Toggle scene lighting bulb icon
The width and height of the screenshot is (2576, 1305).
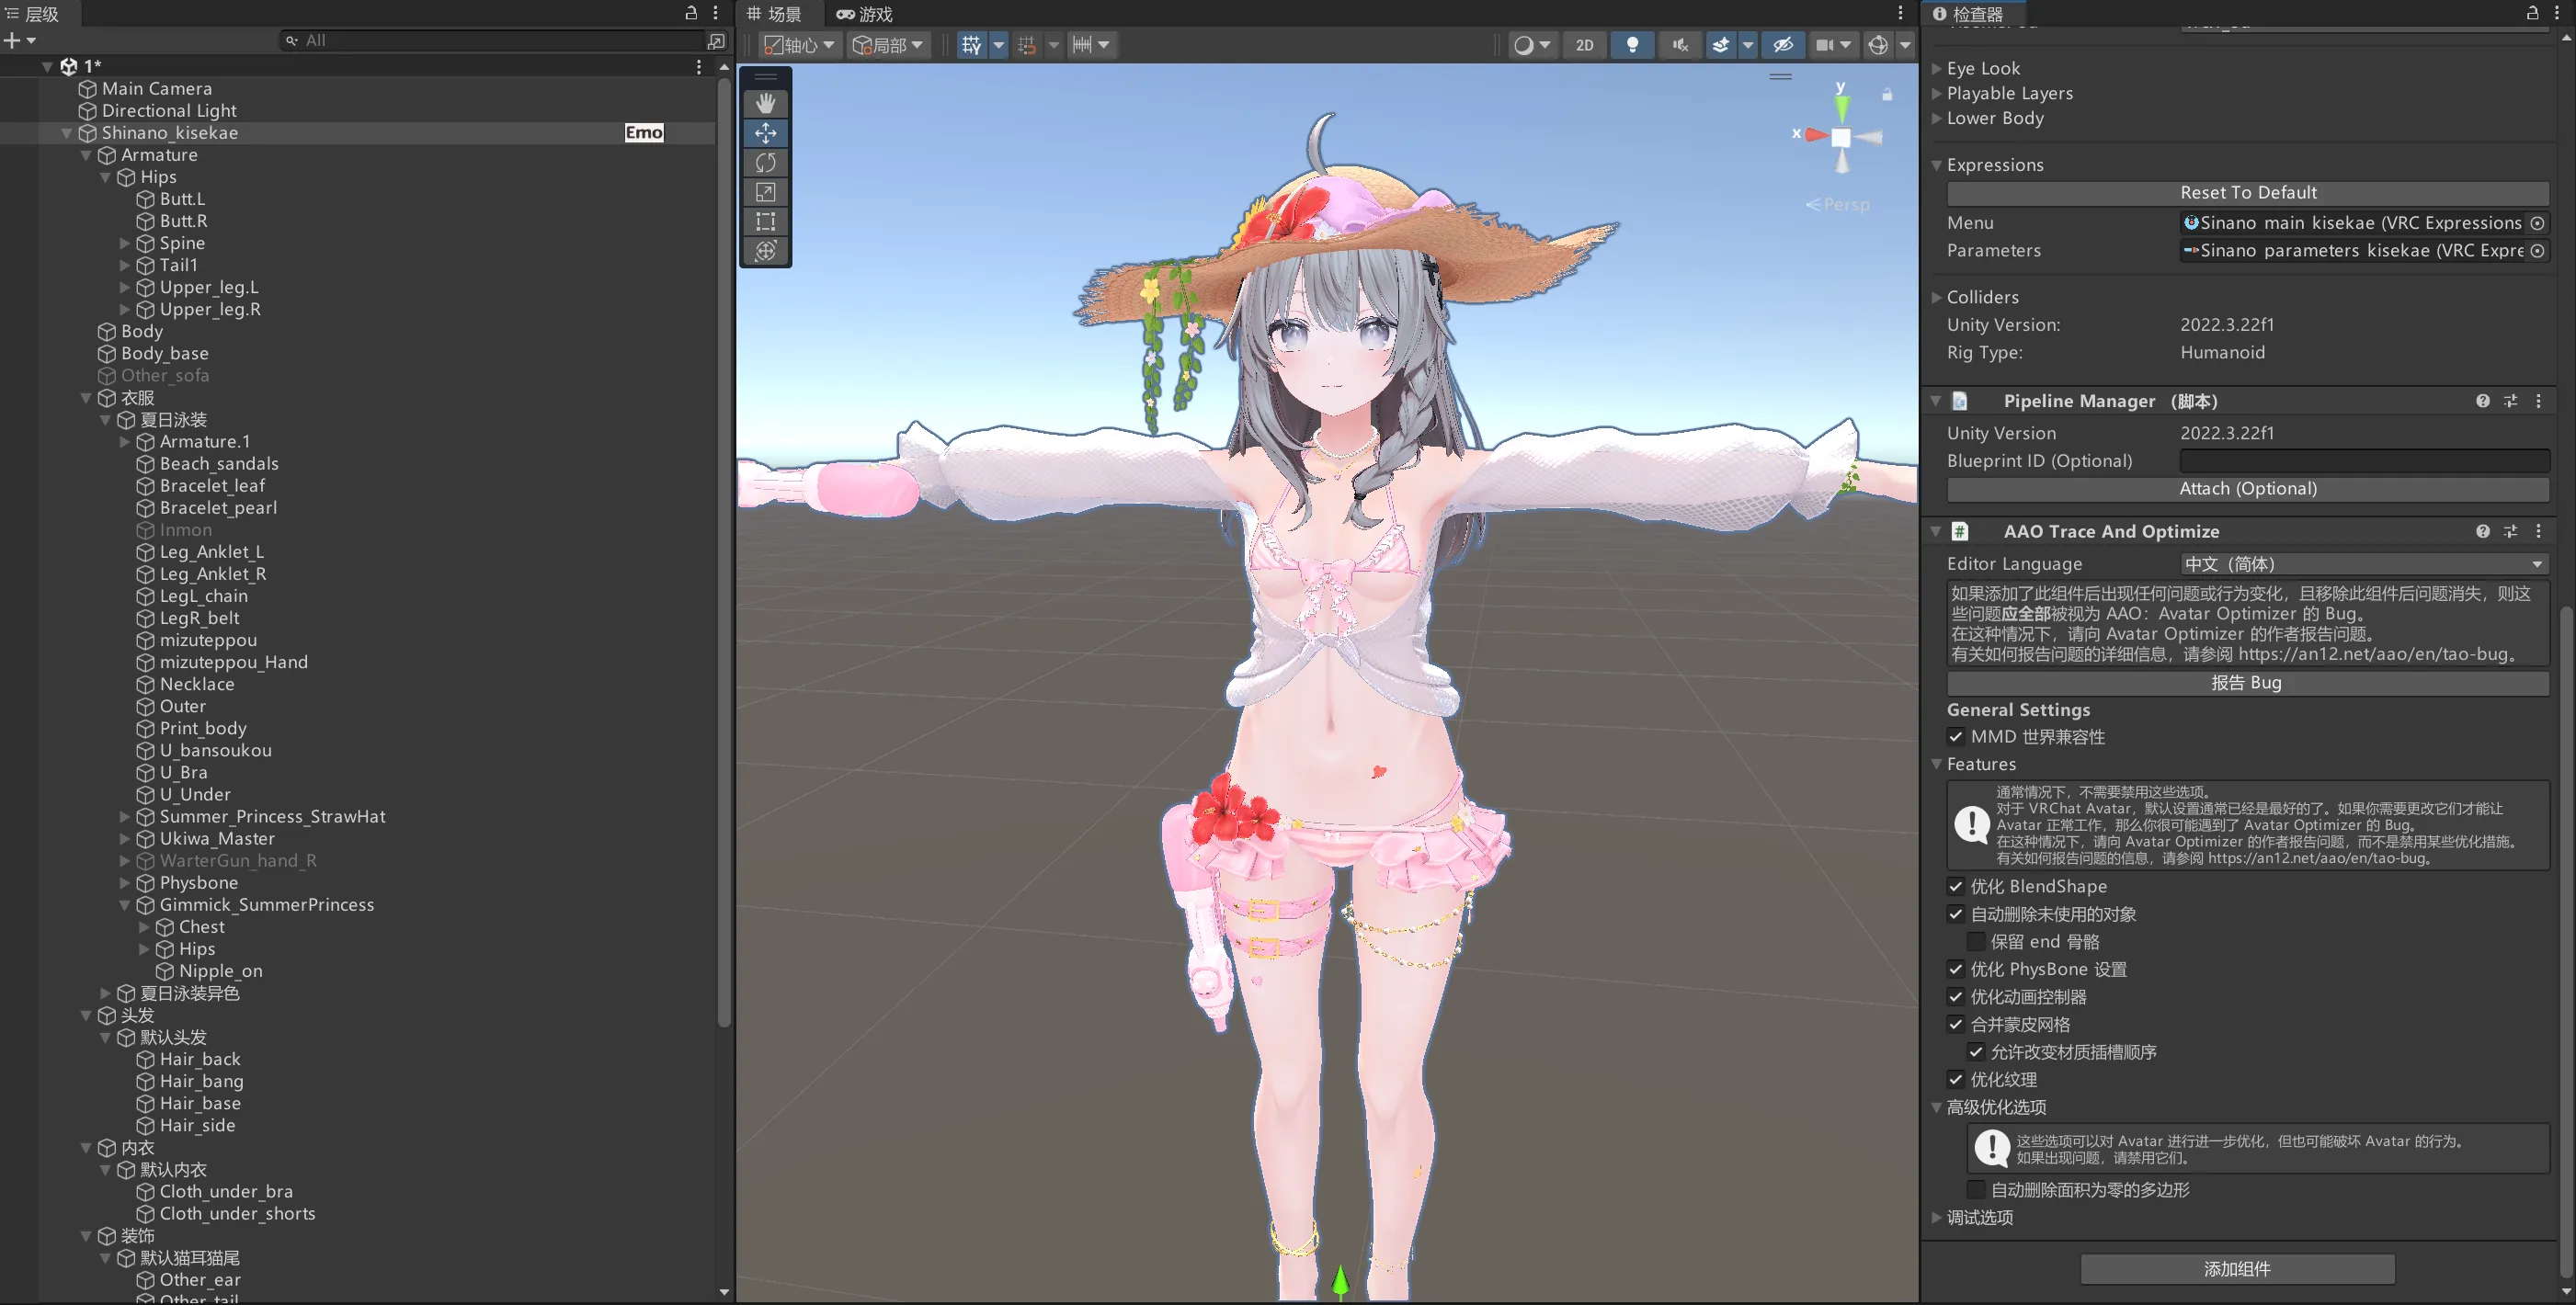point(1632,45)
